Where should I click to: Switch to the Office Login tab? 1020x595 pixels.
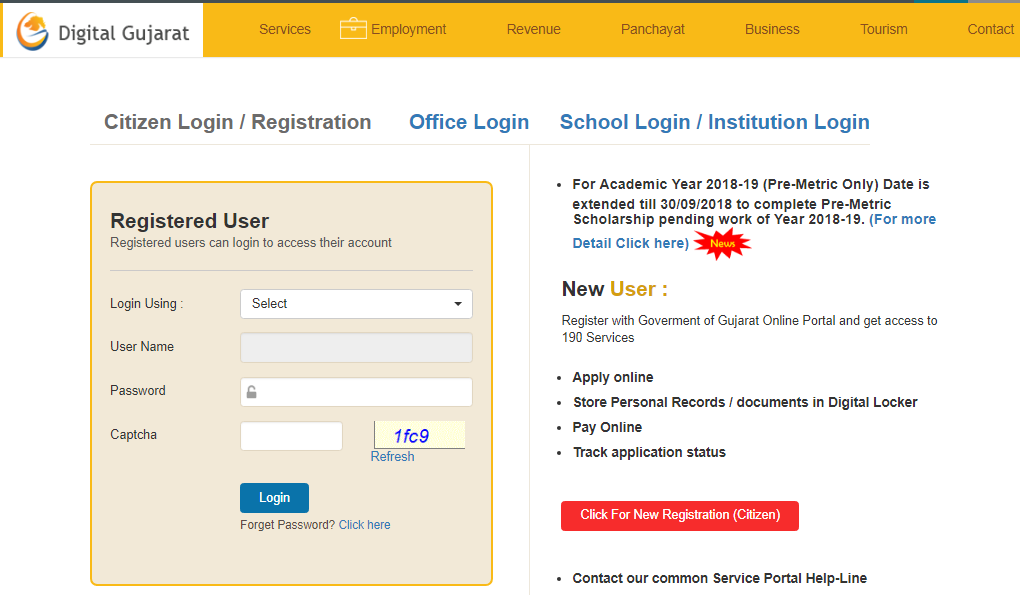click(x=468, y=121)
